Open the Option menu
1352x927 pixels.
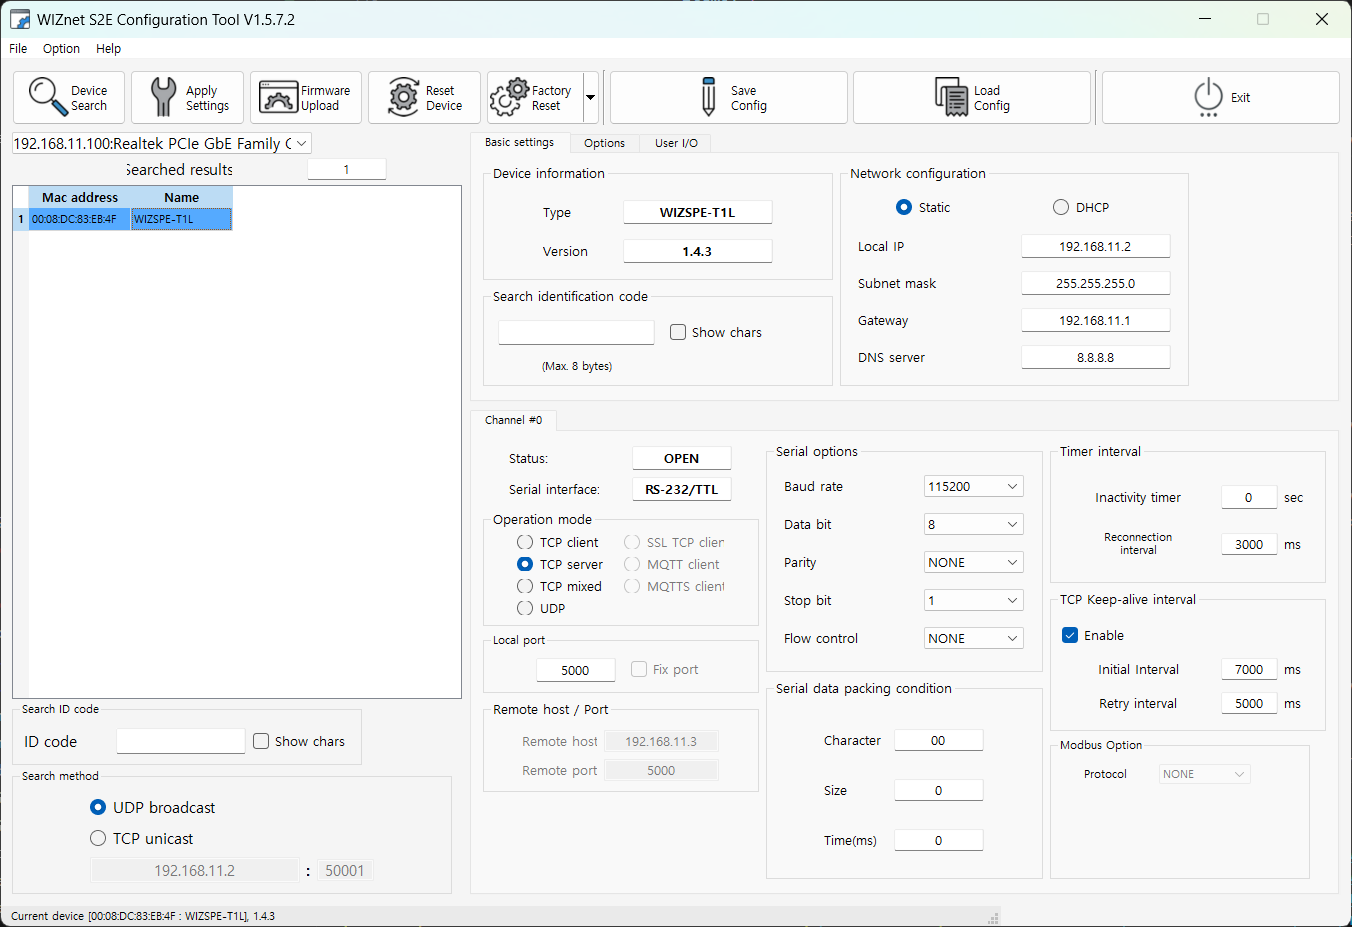point(61,48)
